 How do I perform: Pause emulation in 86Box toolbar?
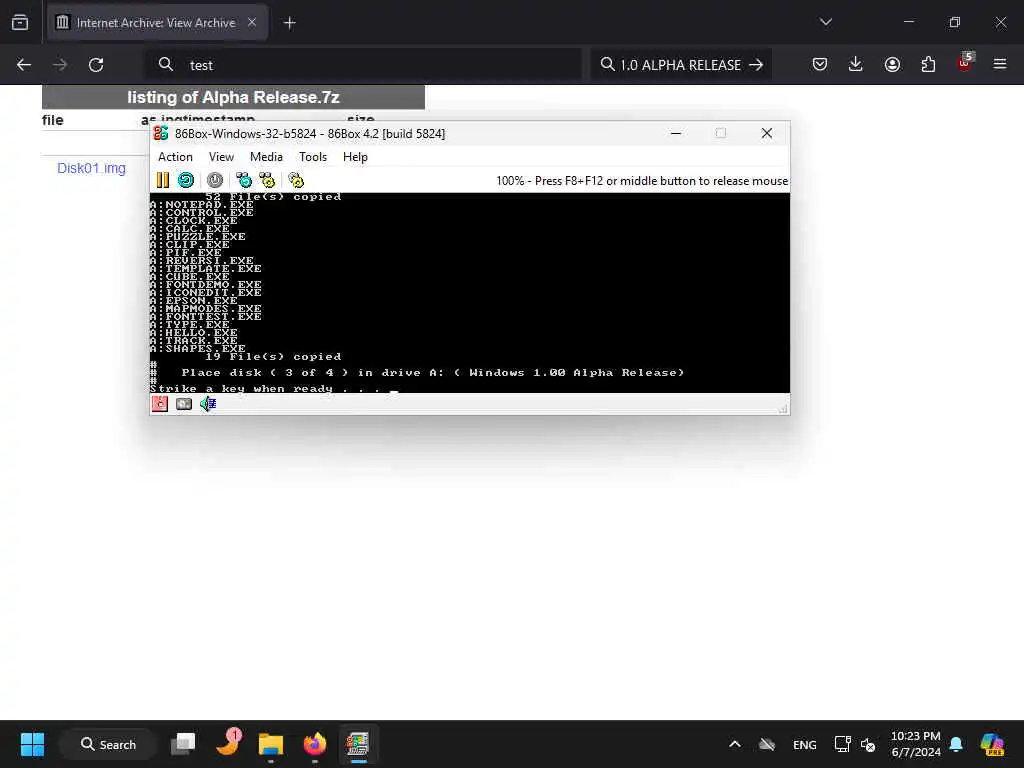point(163,180)
